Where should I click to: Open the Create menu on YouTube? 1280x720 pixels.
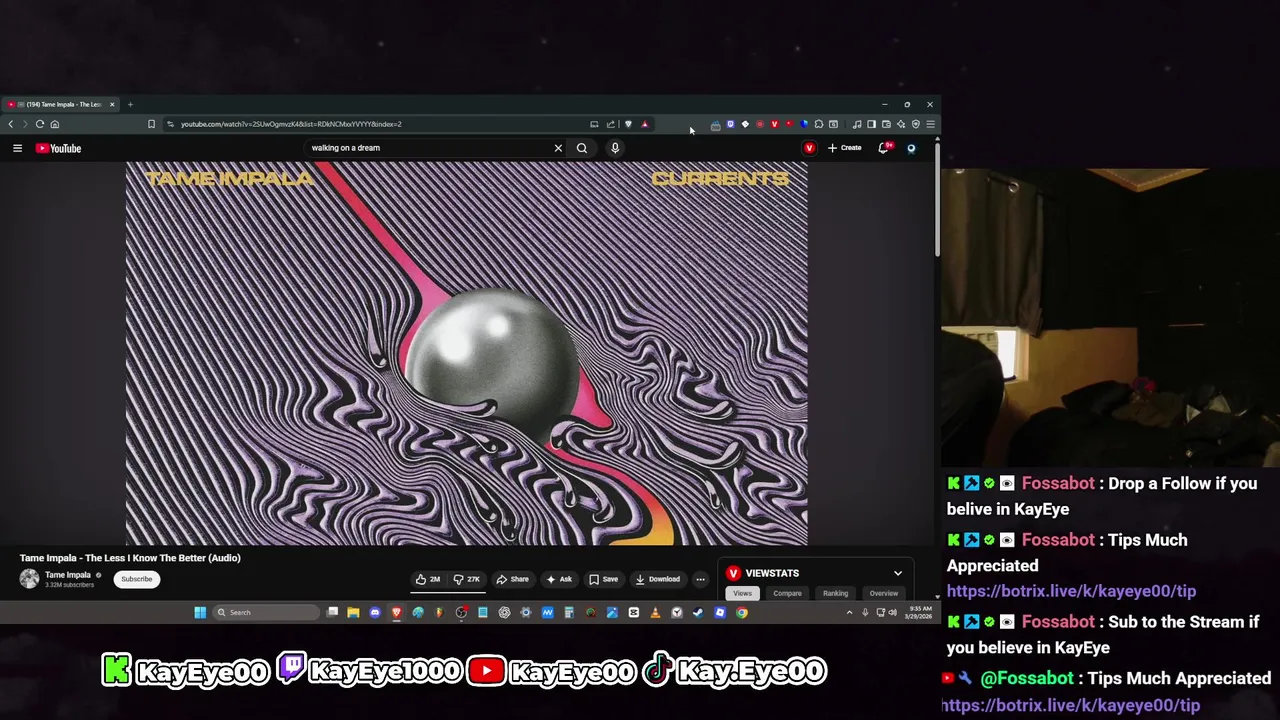coord(845,148)
